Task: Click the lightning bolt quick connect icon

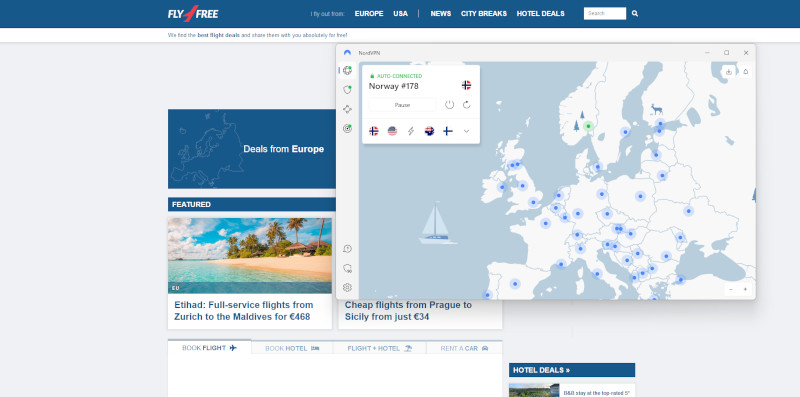Action: click(x=411, y=131)
